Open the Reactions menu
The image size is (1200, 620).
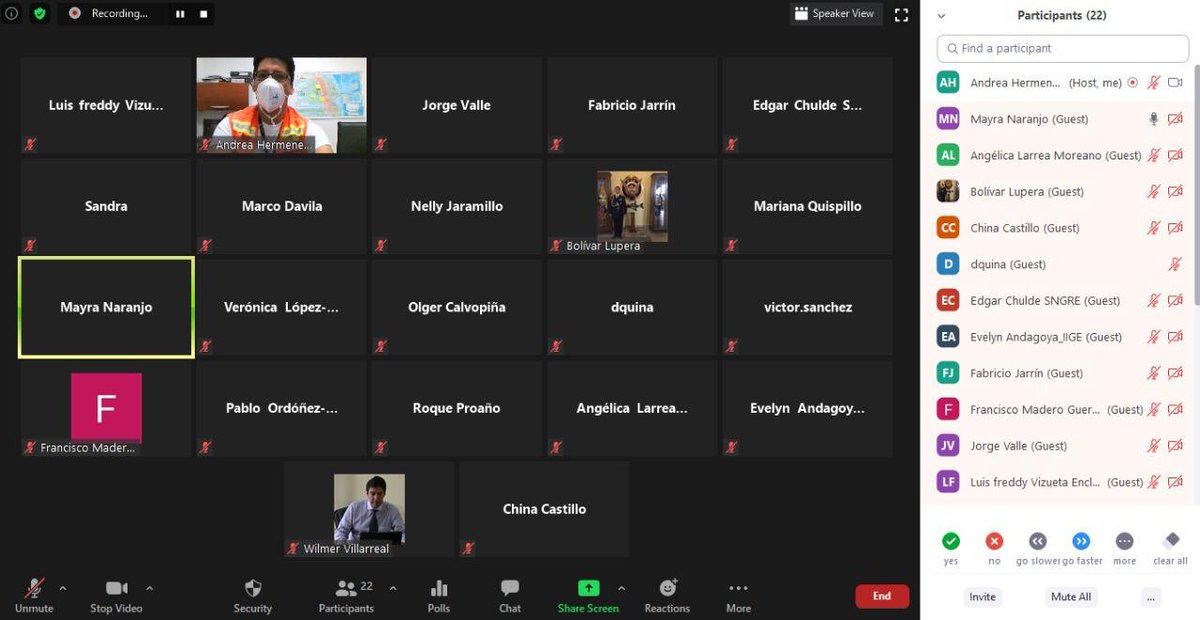point(667,596)
